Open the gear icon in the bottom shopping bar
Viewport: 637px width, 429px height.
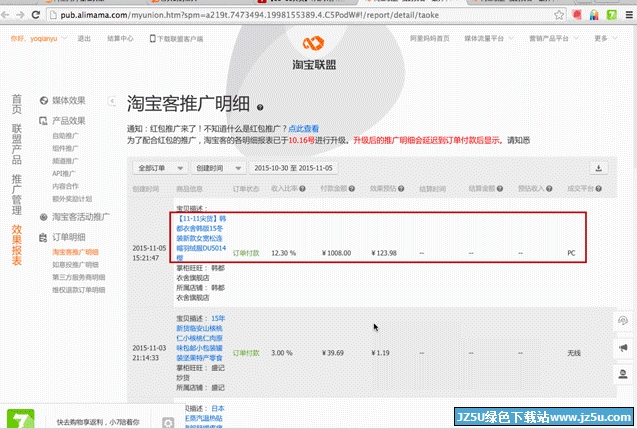coord(168,423)
